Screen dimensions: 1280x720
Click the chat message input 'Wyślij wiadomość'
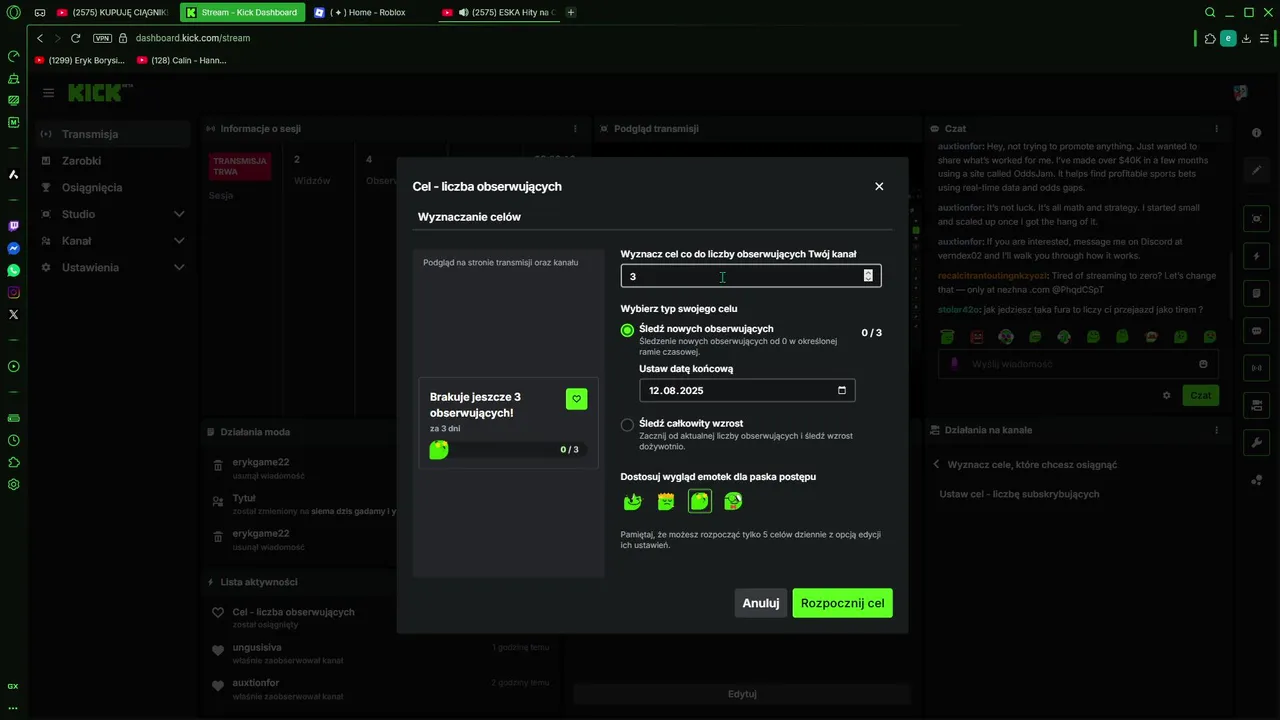click(x=1078, y=364)
